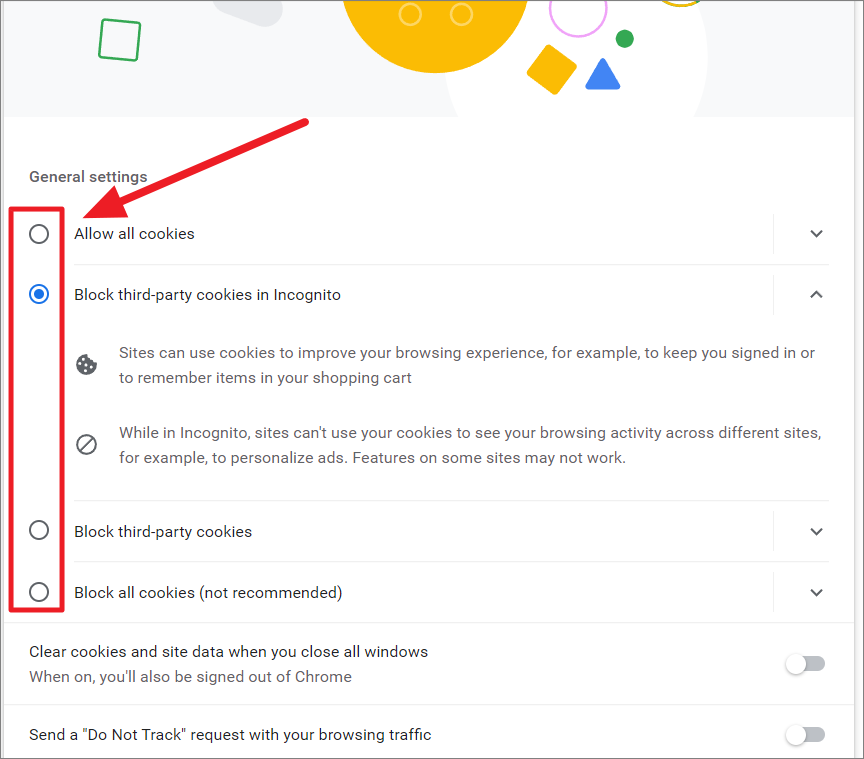Screen dimensions: 864x759
Task: Select the Allow all cookies radio button
Action: click(39, 234)
